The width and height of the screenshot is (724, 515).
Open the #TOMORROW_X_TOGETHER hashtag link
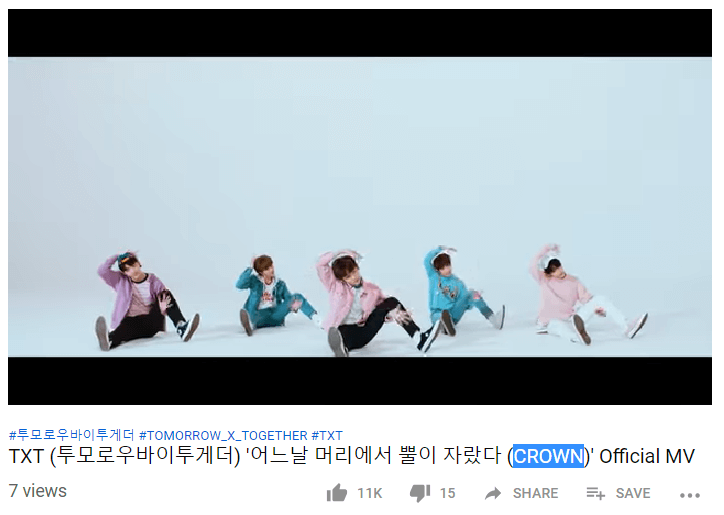coord(223,435)
